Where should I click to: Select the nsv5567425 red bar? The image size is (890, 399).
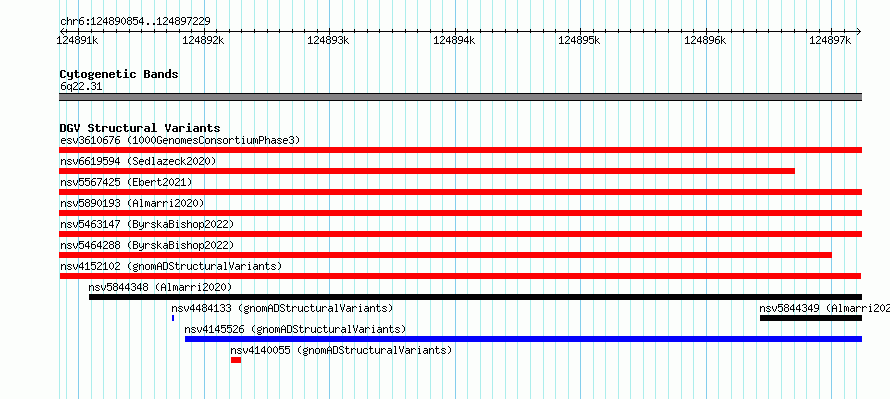click(460, 192)
